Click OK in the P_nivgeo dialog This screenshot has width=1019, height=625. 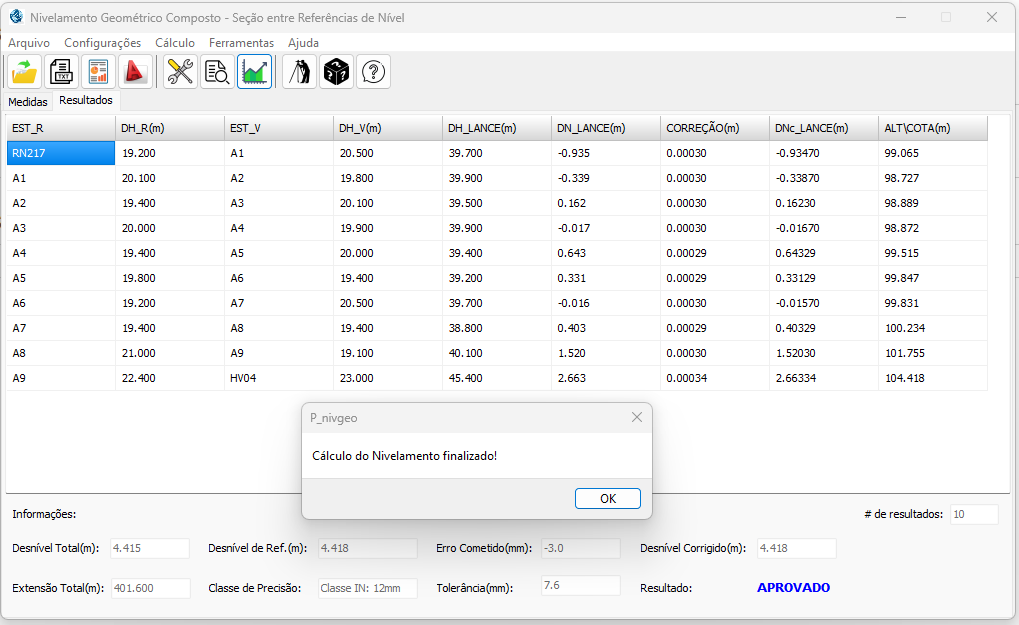[x=608, y=498]
